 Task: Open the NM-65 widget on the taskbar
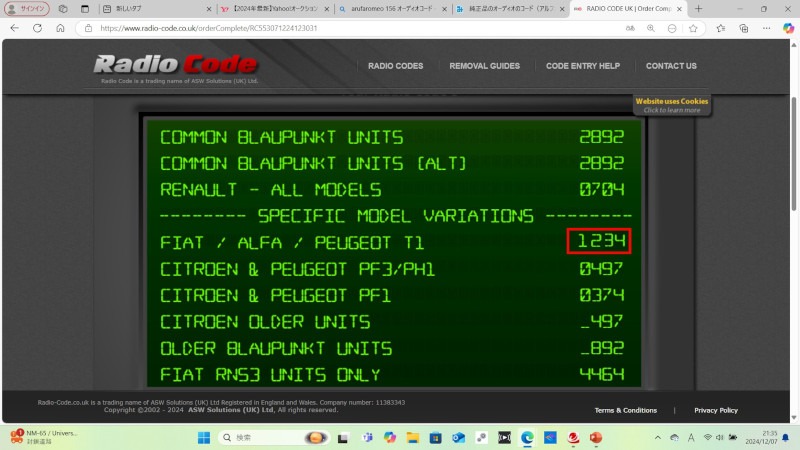point(44,437)
